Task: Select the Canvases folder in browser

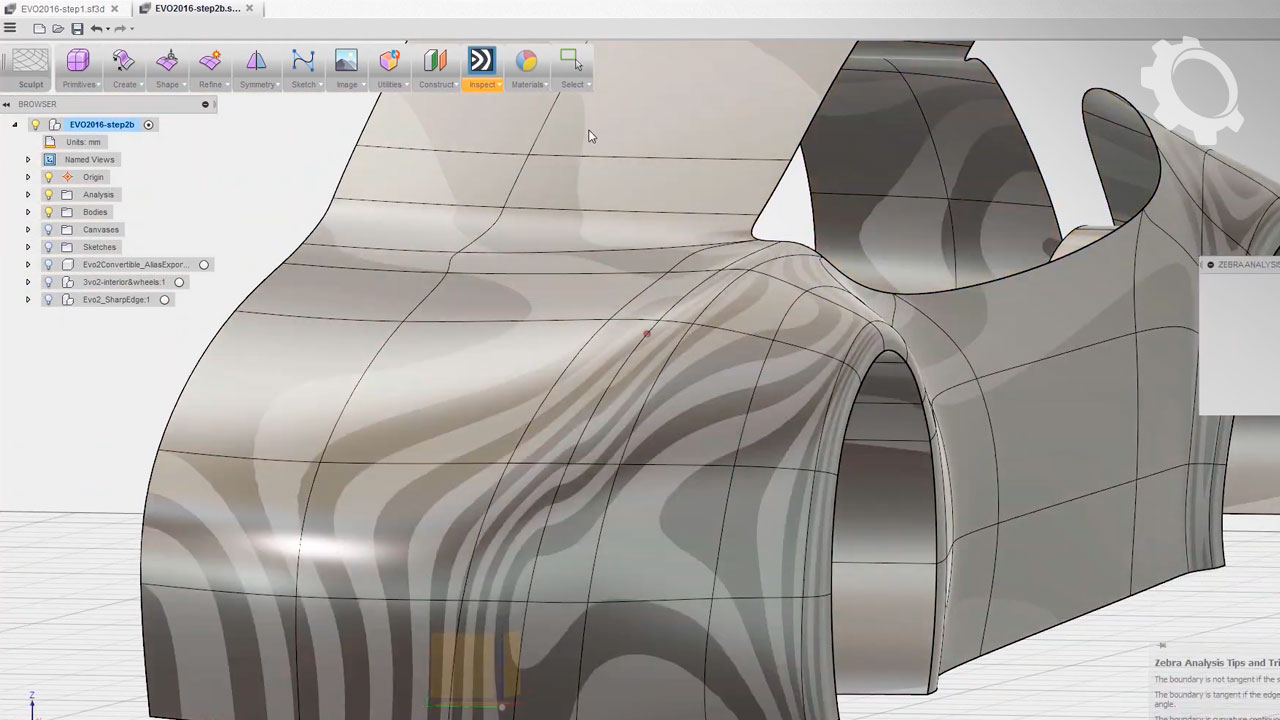Action: 100,230
